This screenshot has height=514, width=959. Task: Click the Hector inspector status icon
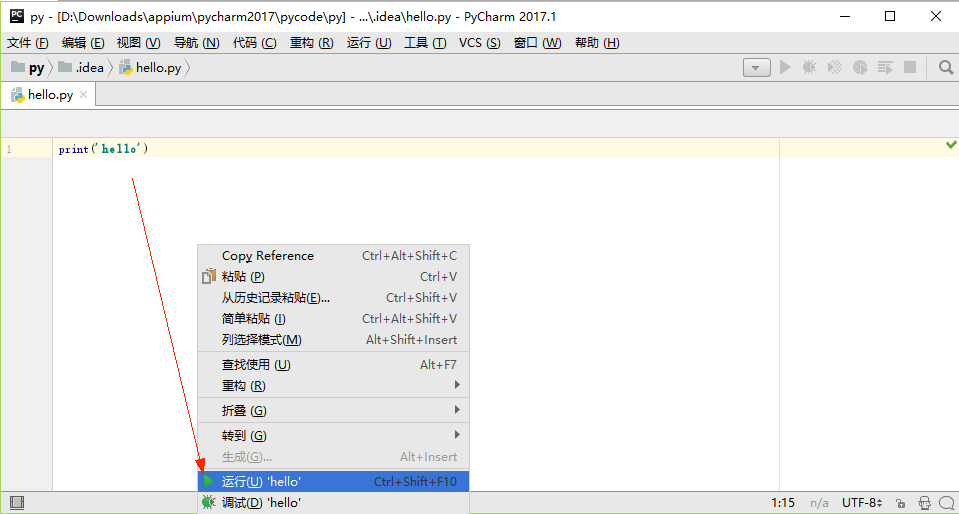point(925,503)
